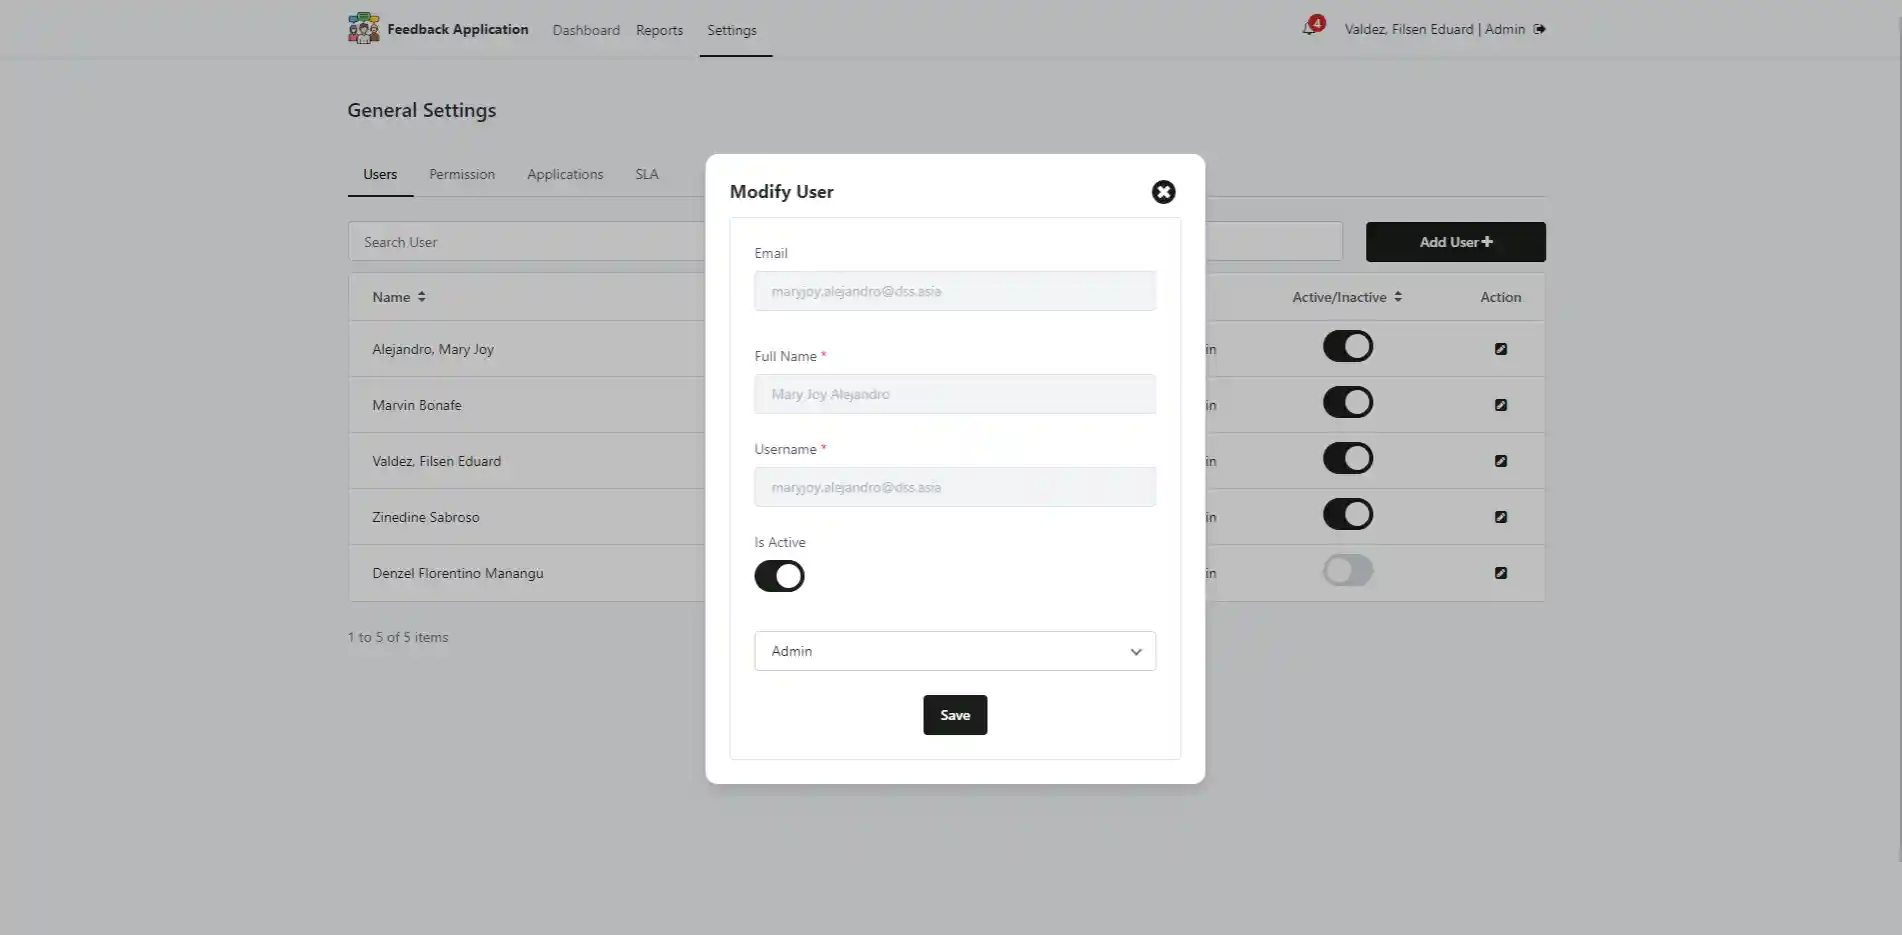Click the Add User button
1902x935 pixels.
coord(1455,242)
